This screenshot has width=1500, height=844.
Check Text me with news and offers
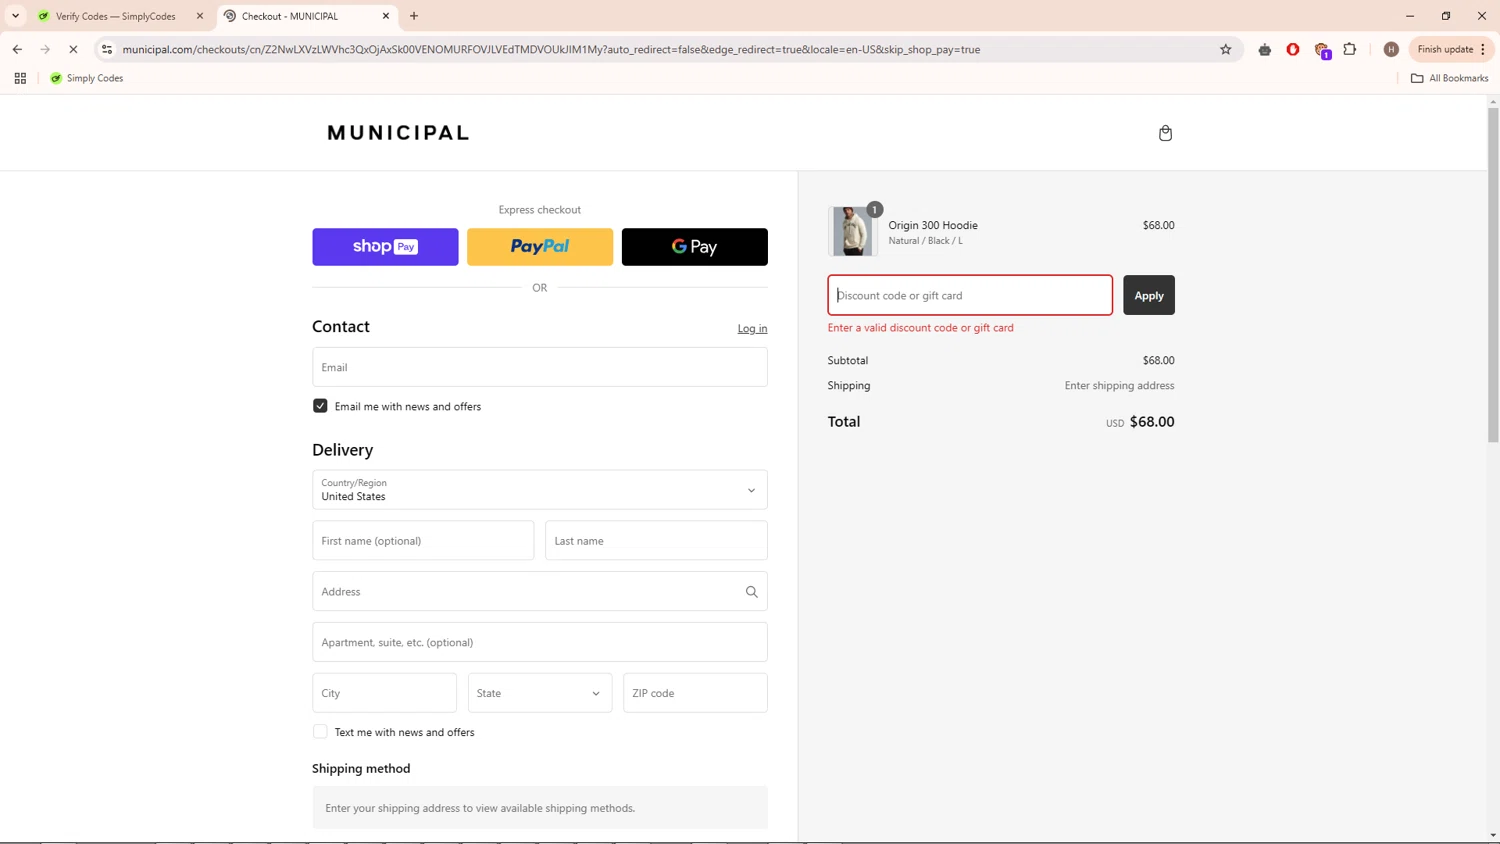[320, 732]
